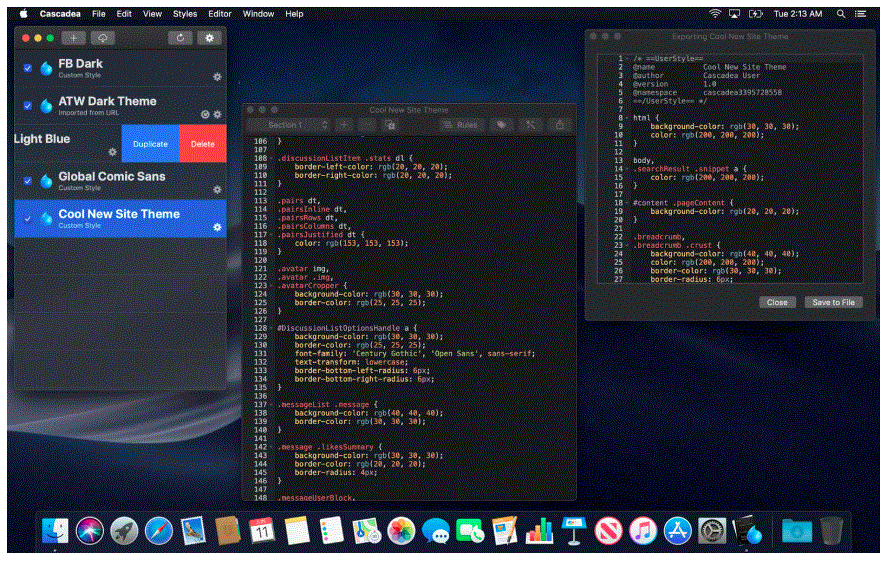The image size is (884, 562).
Task: Toggle the ATW Dark Theme checkbox
Action: (x=28, y=105)
